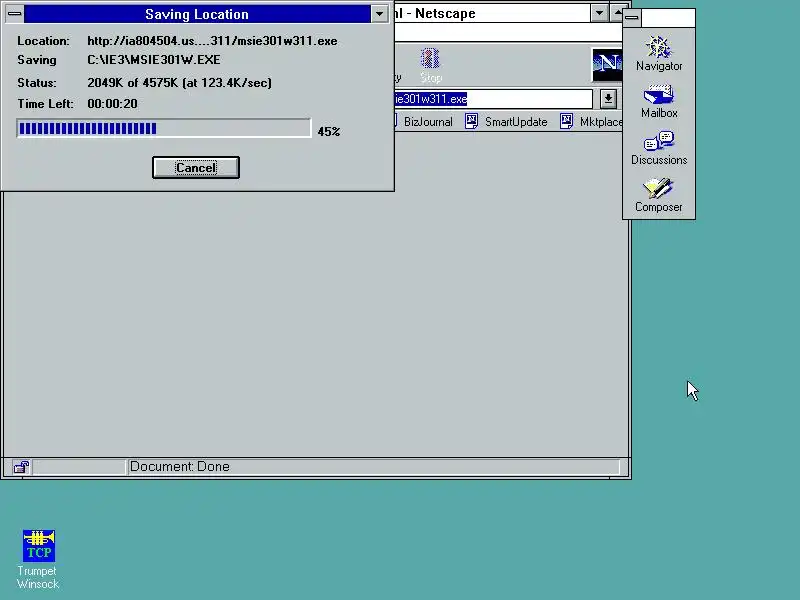Select the Trumpet Winsock desktop icon

click(x=38, y=559)
